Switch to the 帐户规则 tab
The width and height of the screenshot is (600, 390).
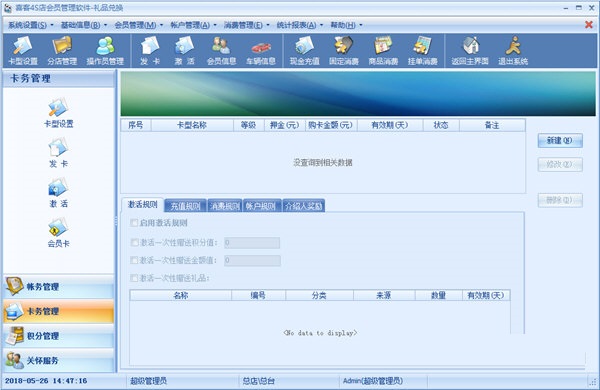(x=262, y=206)
